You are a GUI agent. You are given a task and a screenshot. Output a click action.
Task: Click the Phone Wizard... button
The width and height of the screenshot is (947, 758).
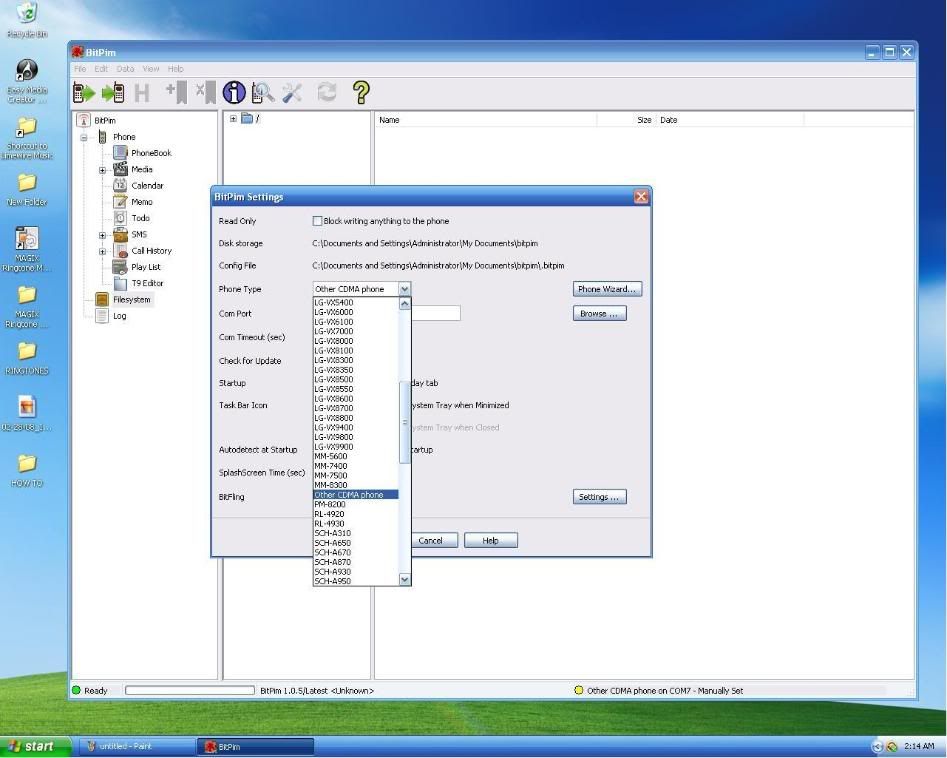pos(607,289)
